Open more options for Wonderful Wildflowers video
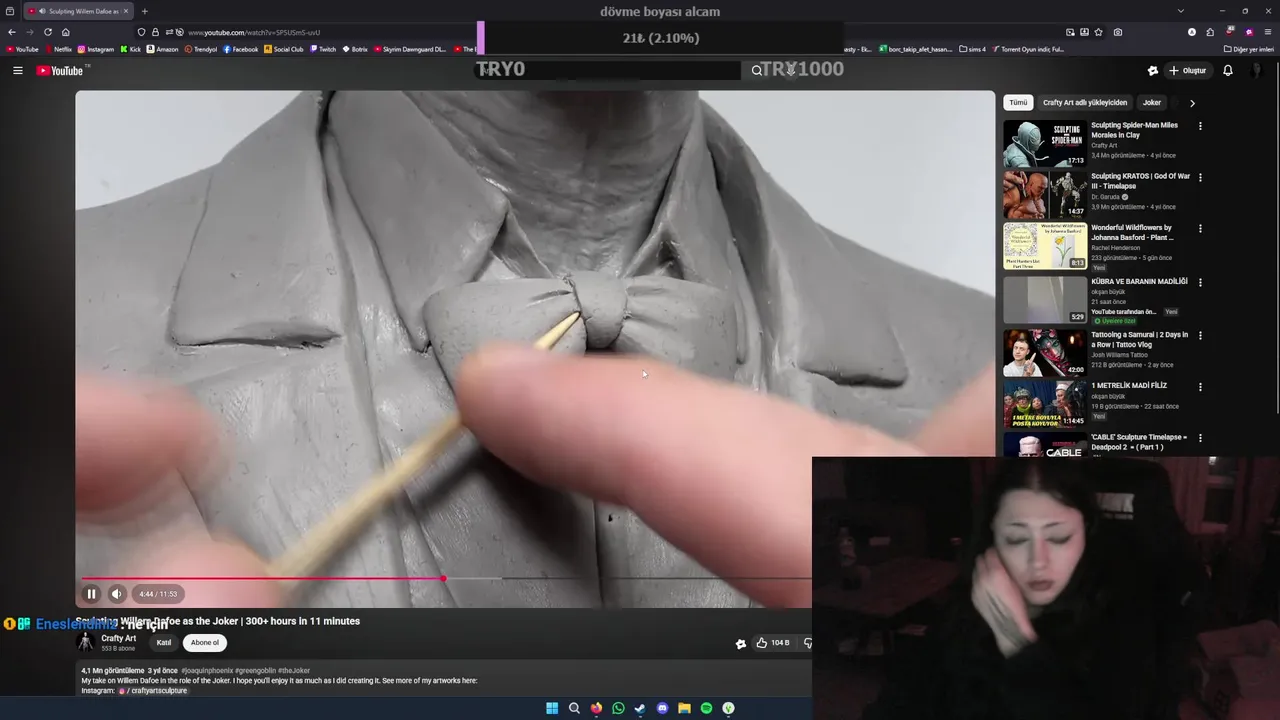The image size is (1280, 720). (1200, 228)
